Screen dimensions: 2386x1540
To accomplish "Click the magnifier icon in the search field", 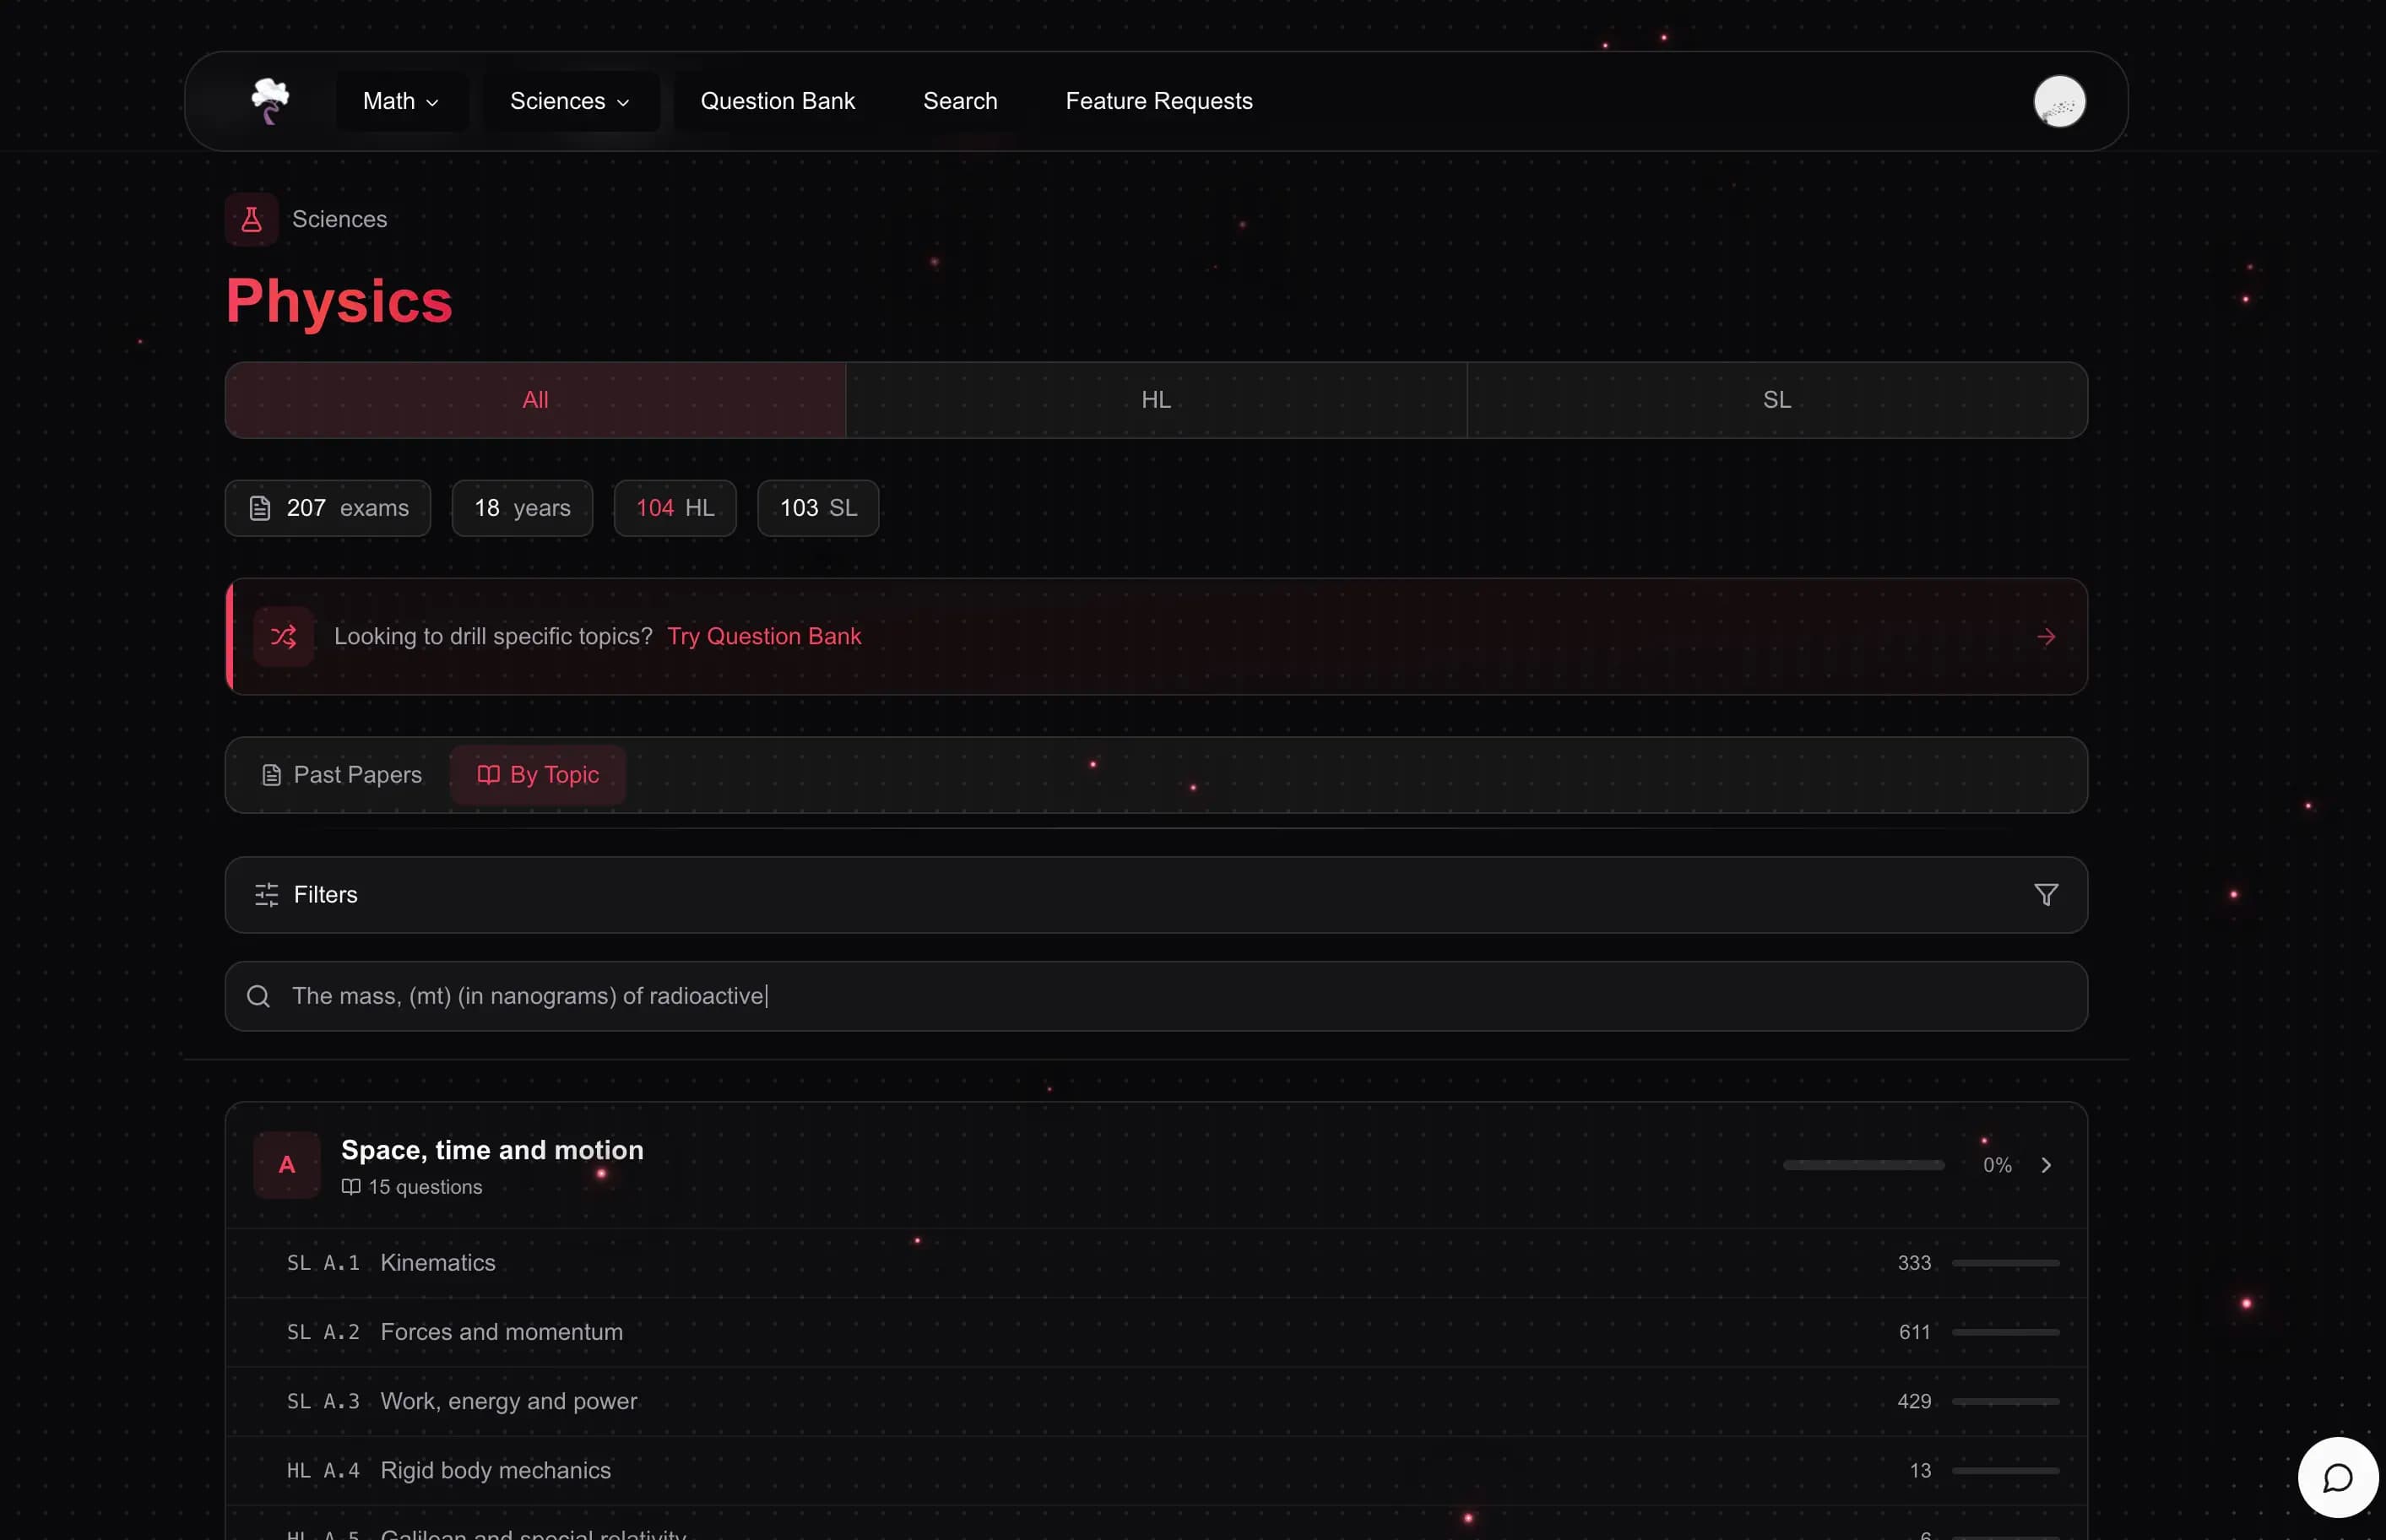I will pos(259,996).
